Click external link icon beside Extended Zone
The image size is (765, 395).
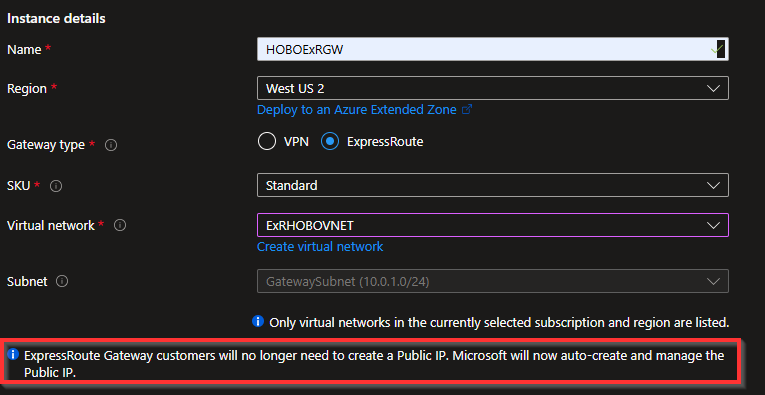tap(467, 110)
